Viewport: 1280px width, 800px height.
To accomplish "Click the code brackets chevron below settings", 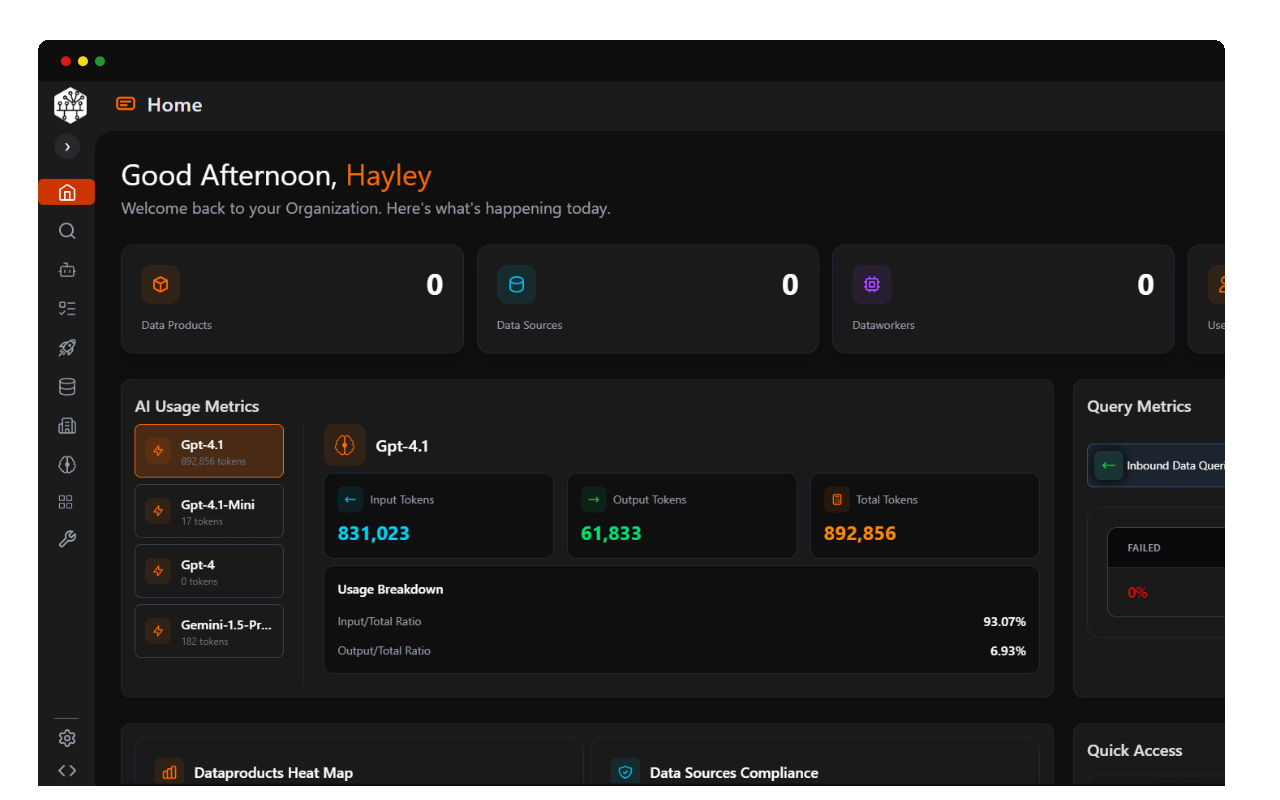I will 66,770.
